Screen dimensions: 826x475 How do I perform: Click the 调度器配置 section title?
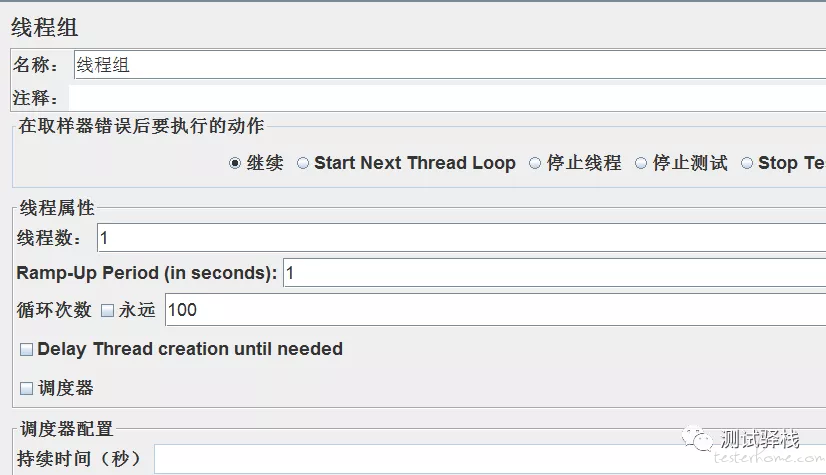tap(67, 429)
